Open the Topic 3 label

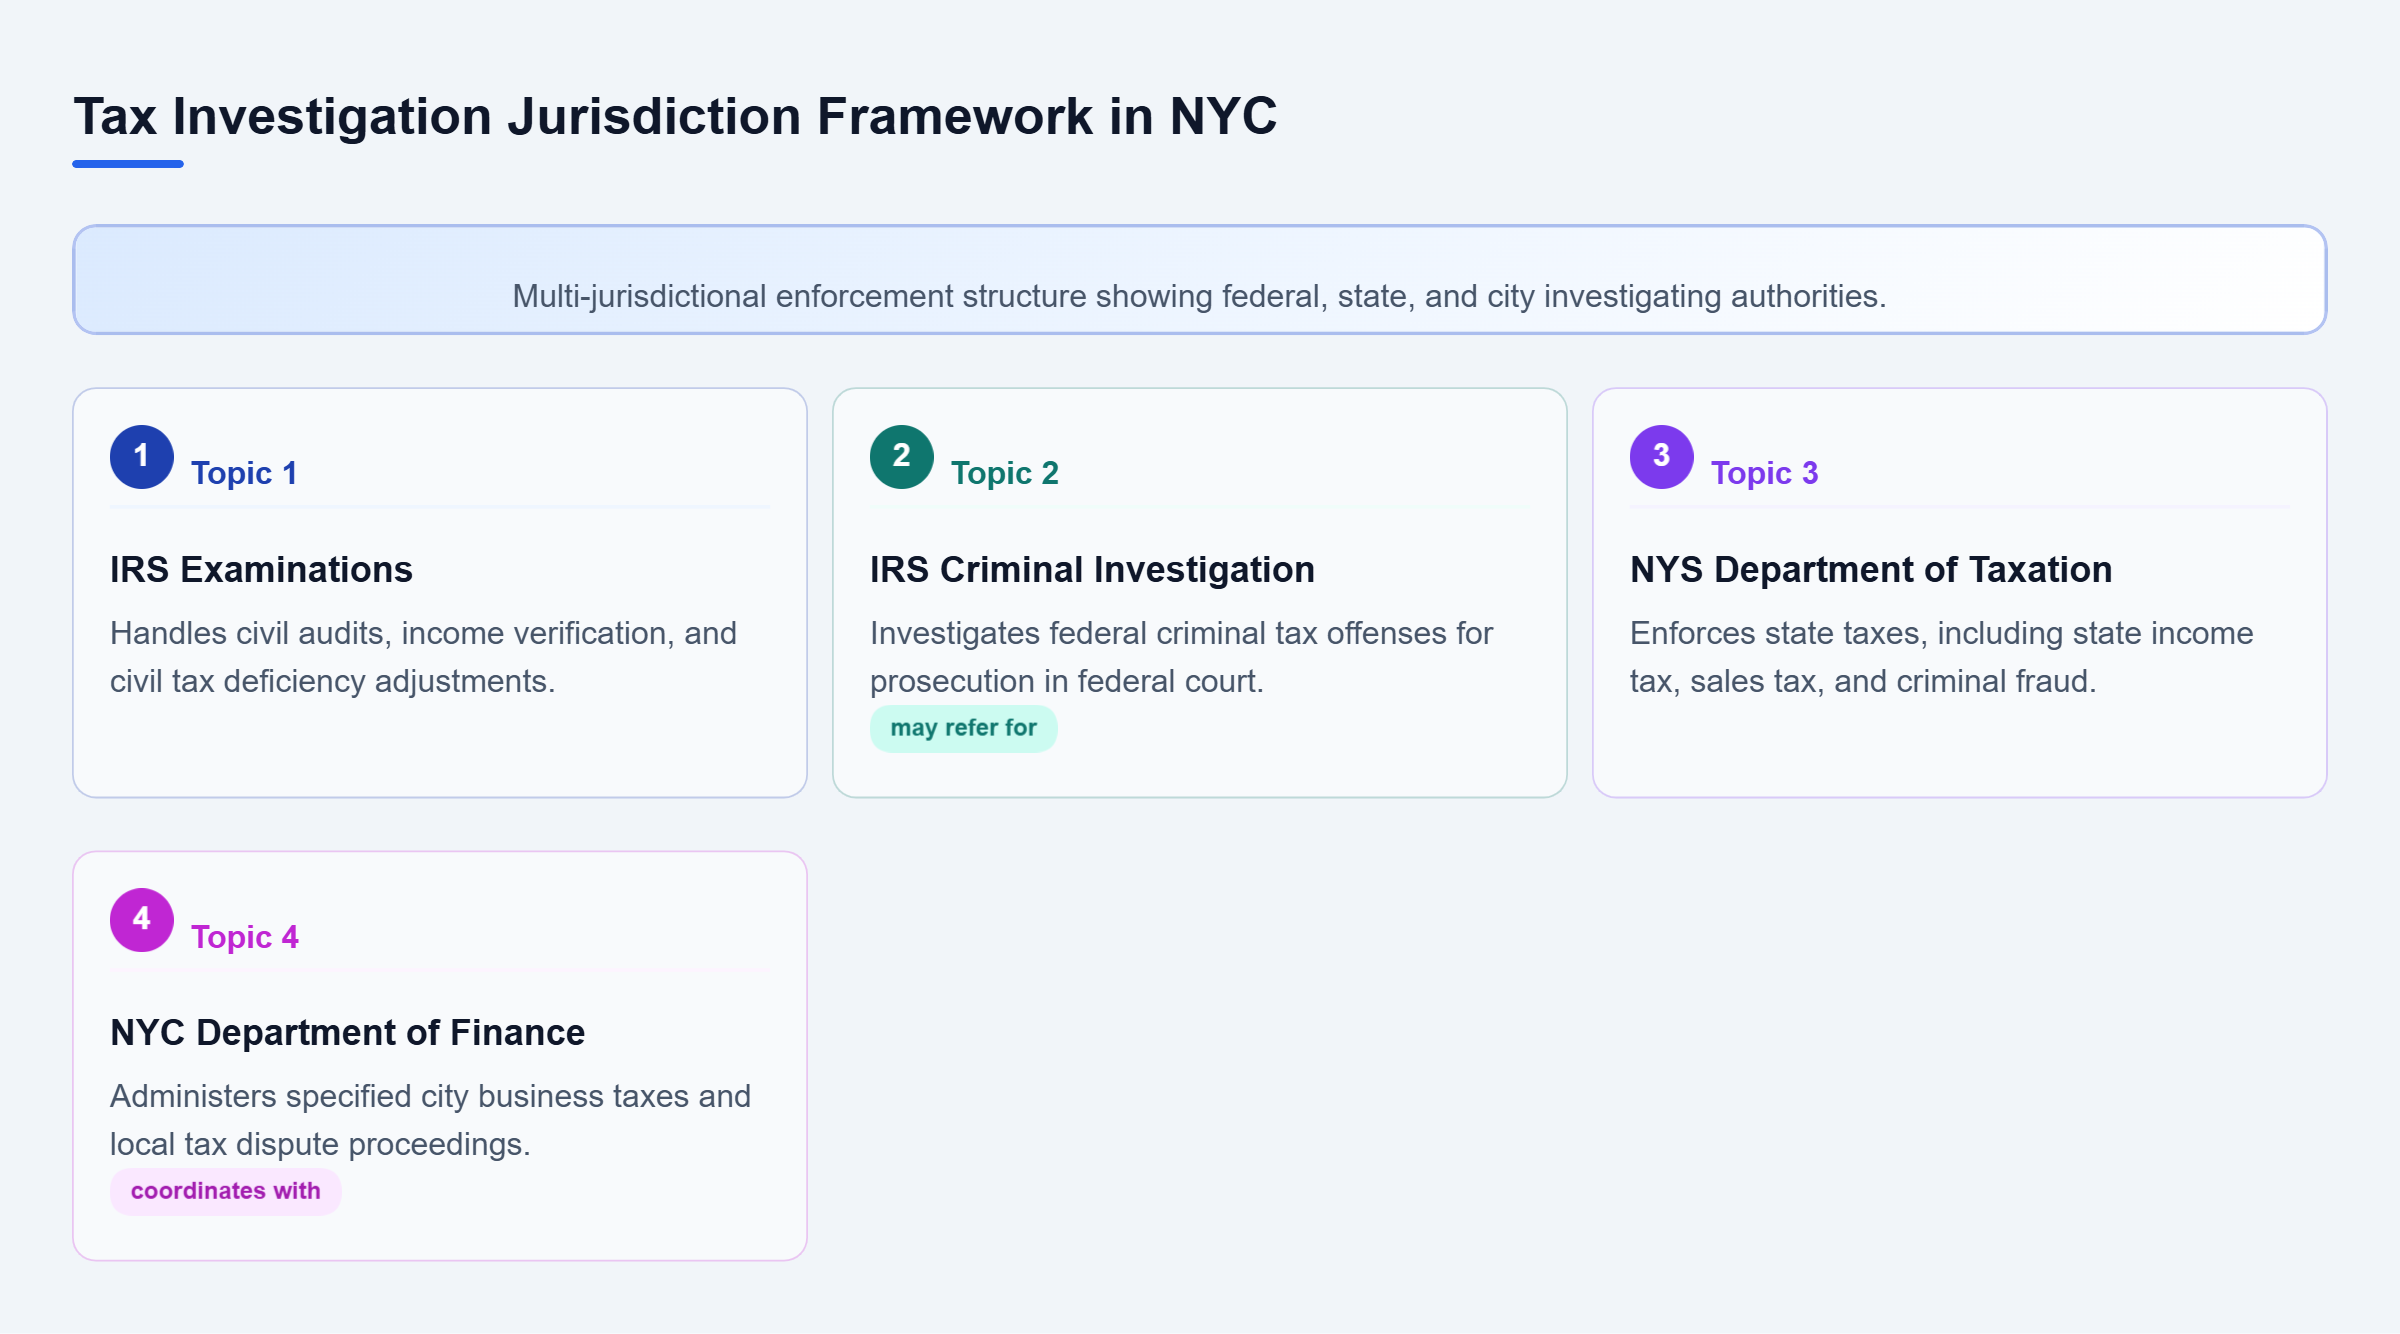pos(1764,473)
